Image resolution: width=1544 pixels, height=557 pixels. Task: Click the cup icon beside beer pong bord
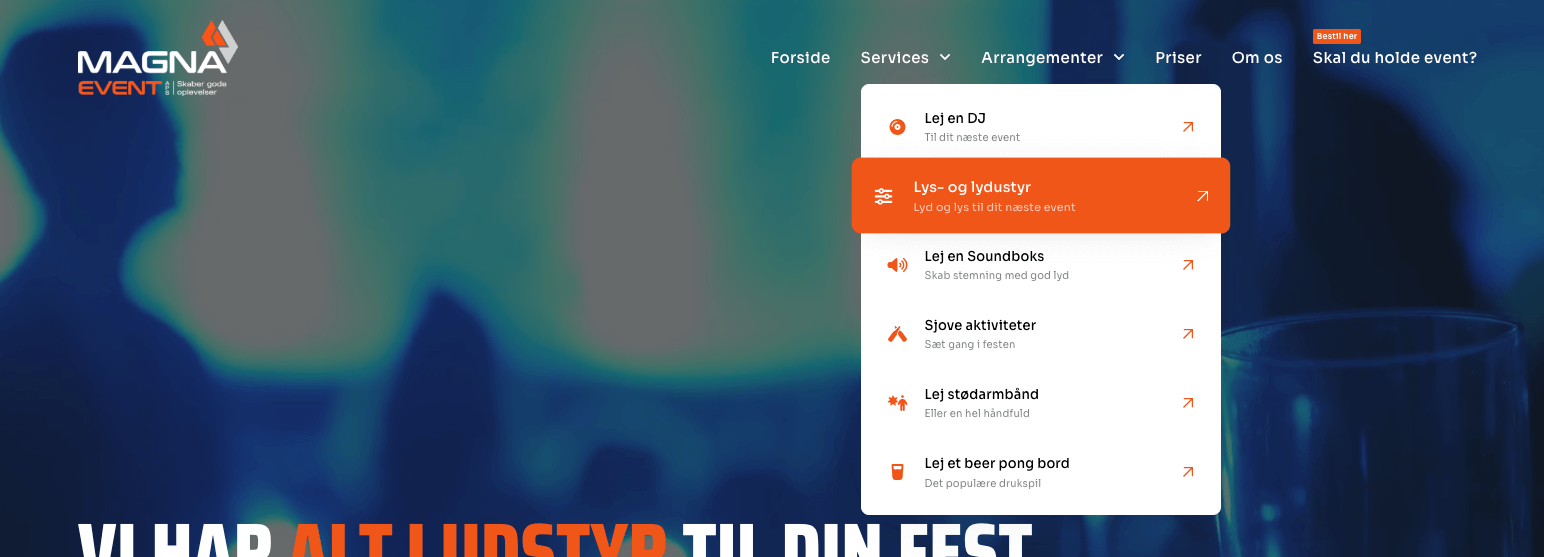point(897,472)
